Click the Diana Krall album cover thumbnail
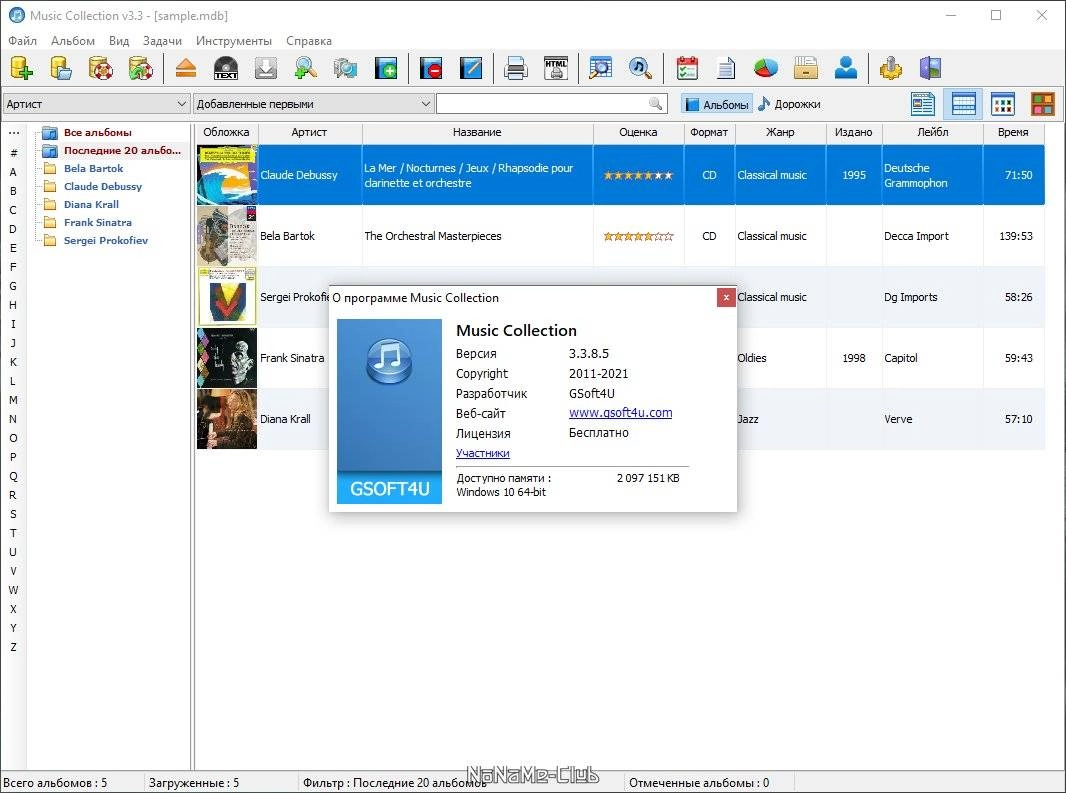This screenshot has height=793, width=1066. pyautogui.click(x=227, y=419)
